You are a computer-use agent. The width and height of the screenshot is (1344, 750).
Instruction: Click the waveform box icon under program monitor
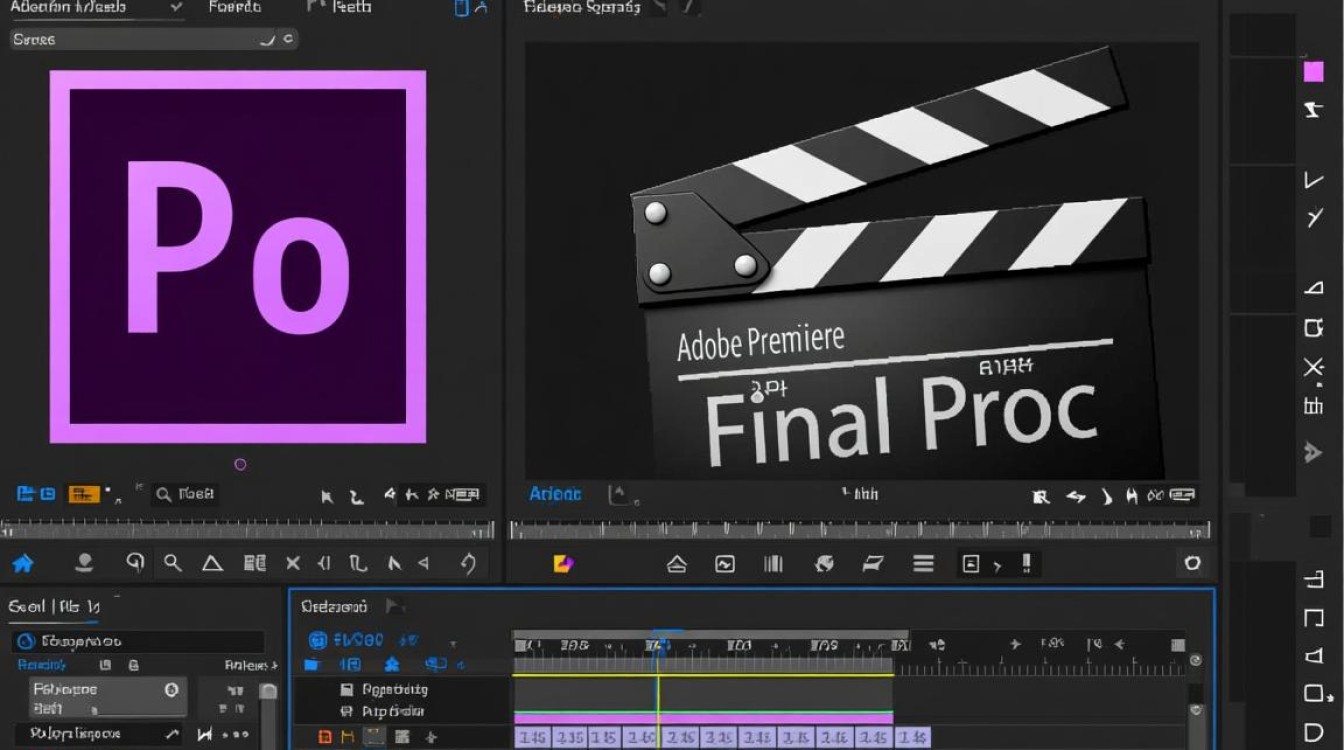tap(725, 564)
